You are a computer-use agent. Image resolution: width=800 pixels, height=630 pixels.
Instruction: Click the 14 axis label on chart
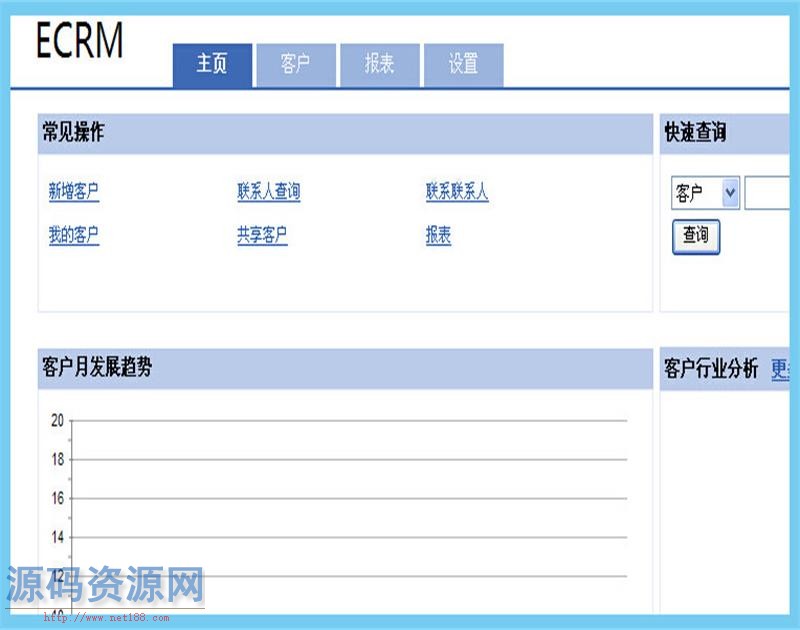pyautogui.click(x=58, y=537)
